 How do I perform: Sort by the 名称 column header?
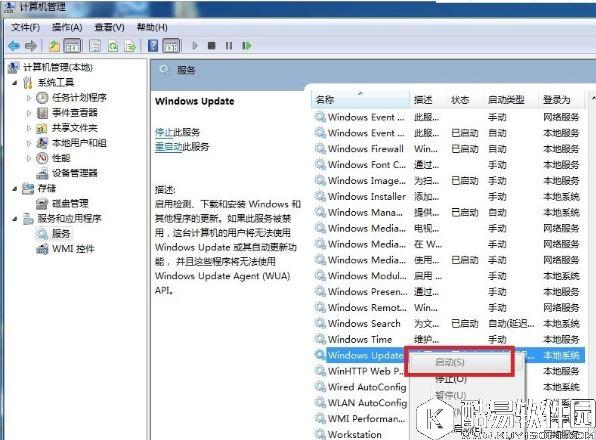[360, 100]
